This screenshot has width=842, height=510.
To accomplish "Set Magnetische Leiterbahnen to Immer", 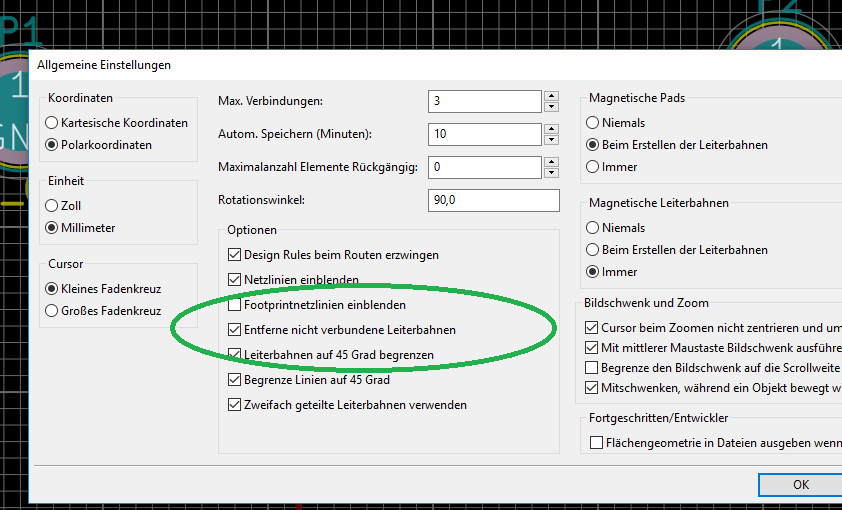I will click(x=592, y=272).
